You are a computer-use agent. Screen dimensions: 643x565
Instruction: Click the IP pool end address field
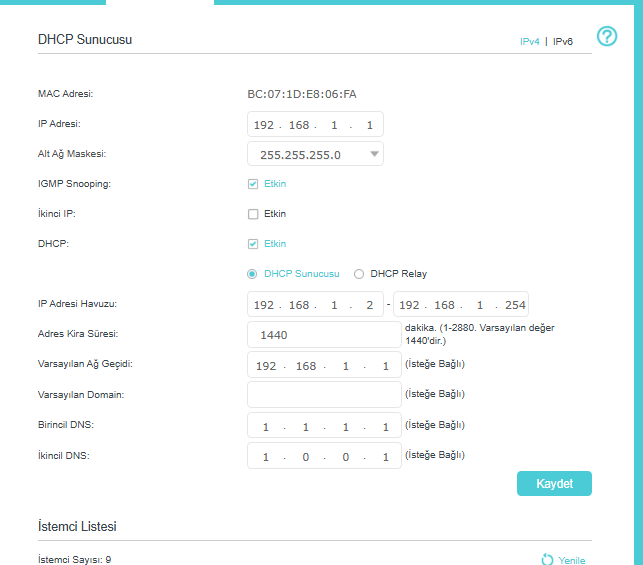coord(461,304)
